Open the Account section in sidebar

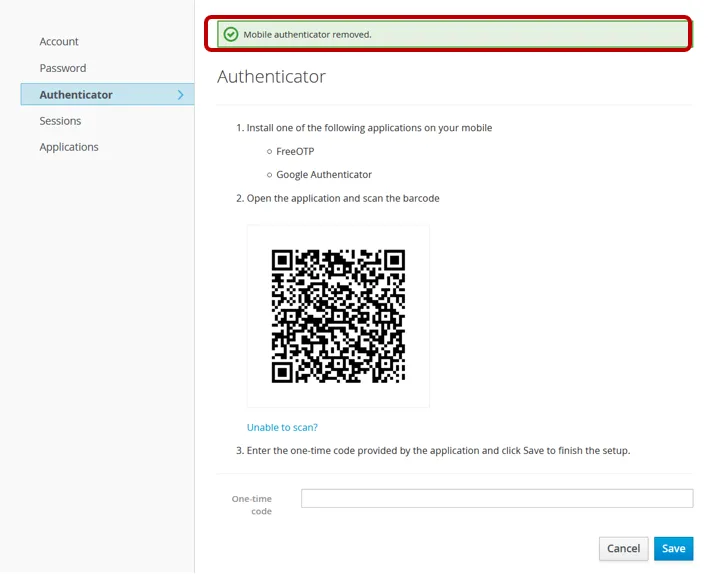(x=59, y=41)
